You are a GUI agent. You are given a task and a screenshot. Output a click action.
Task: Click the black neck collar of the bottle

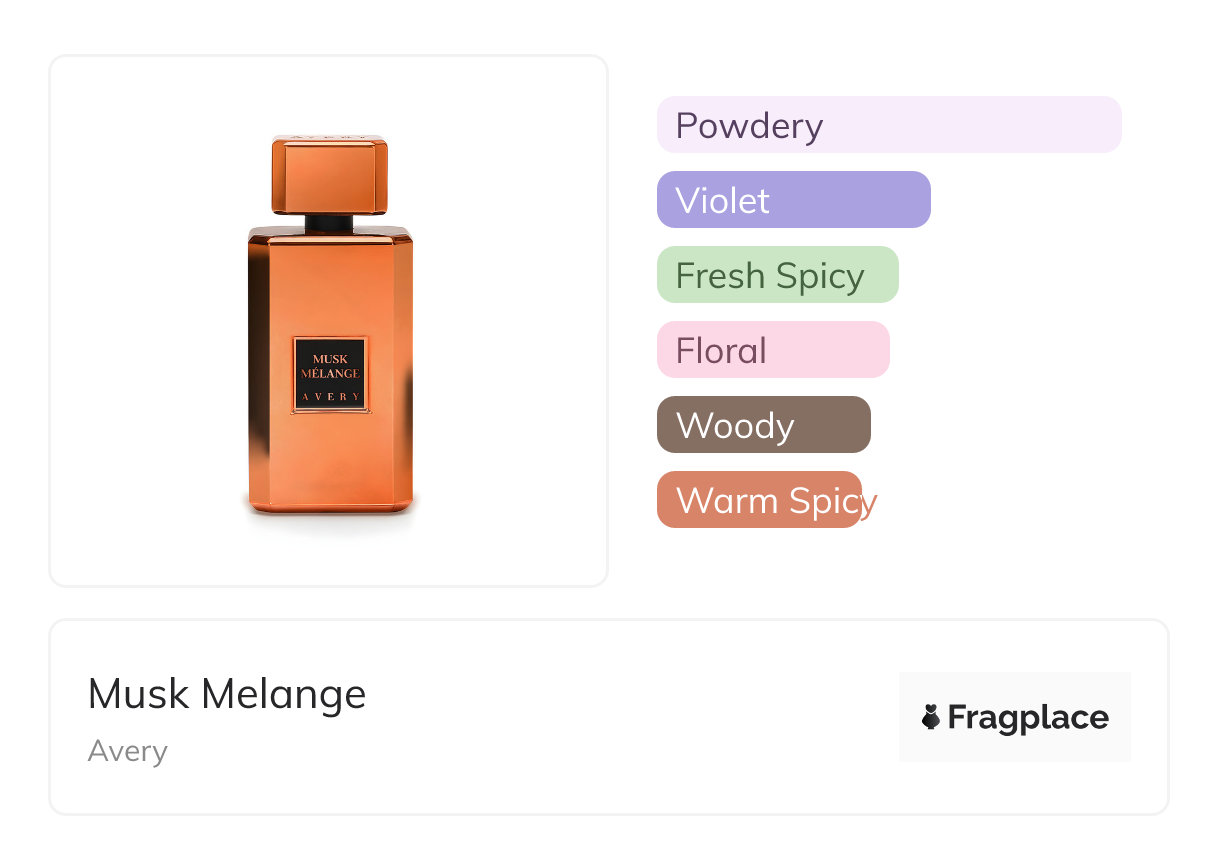coord(329,221)
